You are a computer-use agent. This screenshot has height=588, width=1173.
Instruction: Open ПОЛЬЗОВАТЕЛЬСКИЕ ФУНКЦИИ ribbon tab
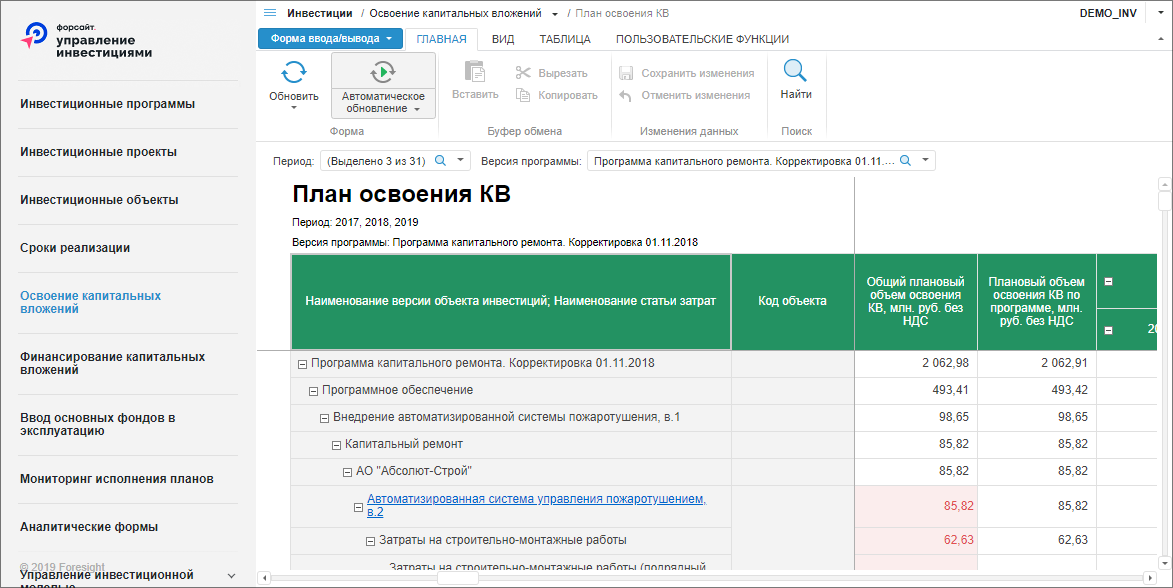[702, 39]
